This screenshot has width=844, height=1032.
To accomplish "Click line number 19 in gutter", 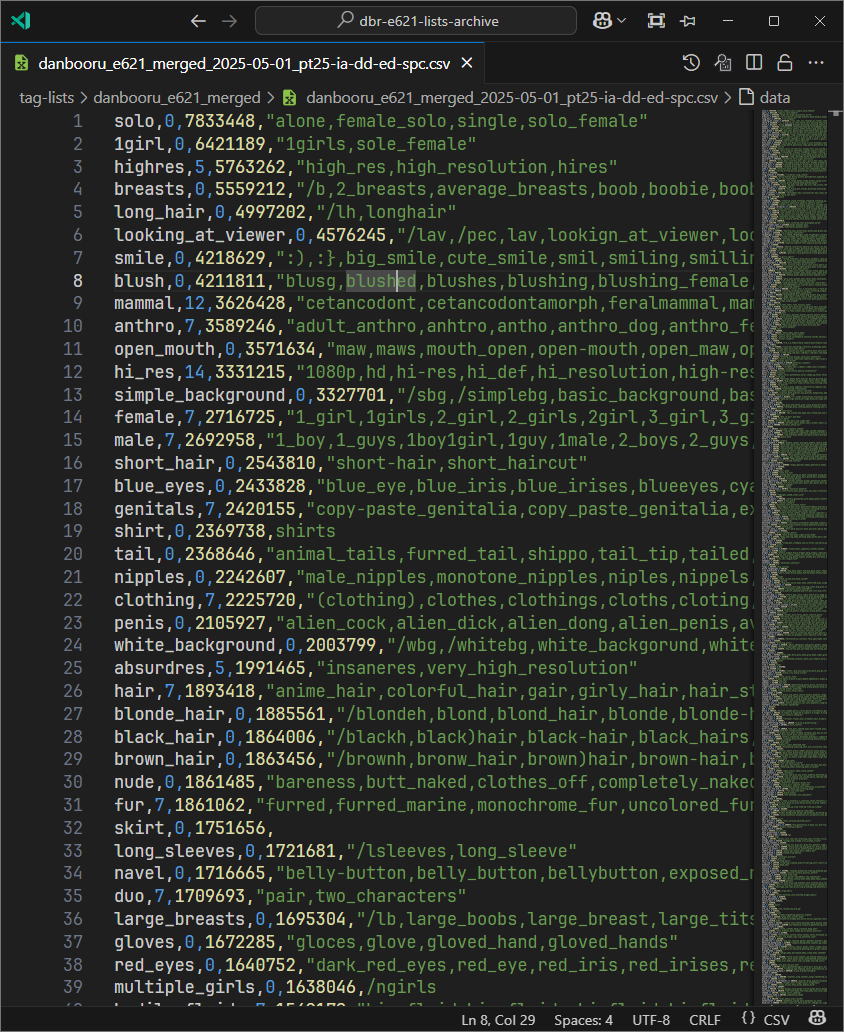I will point(73,531).
